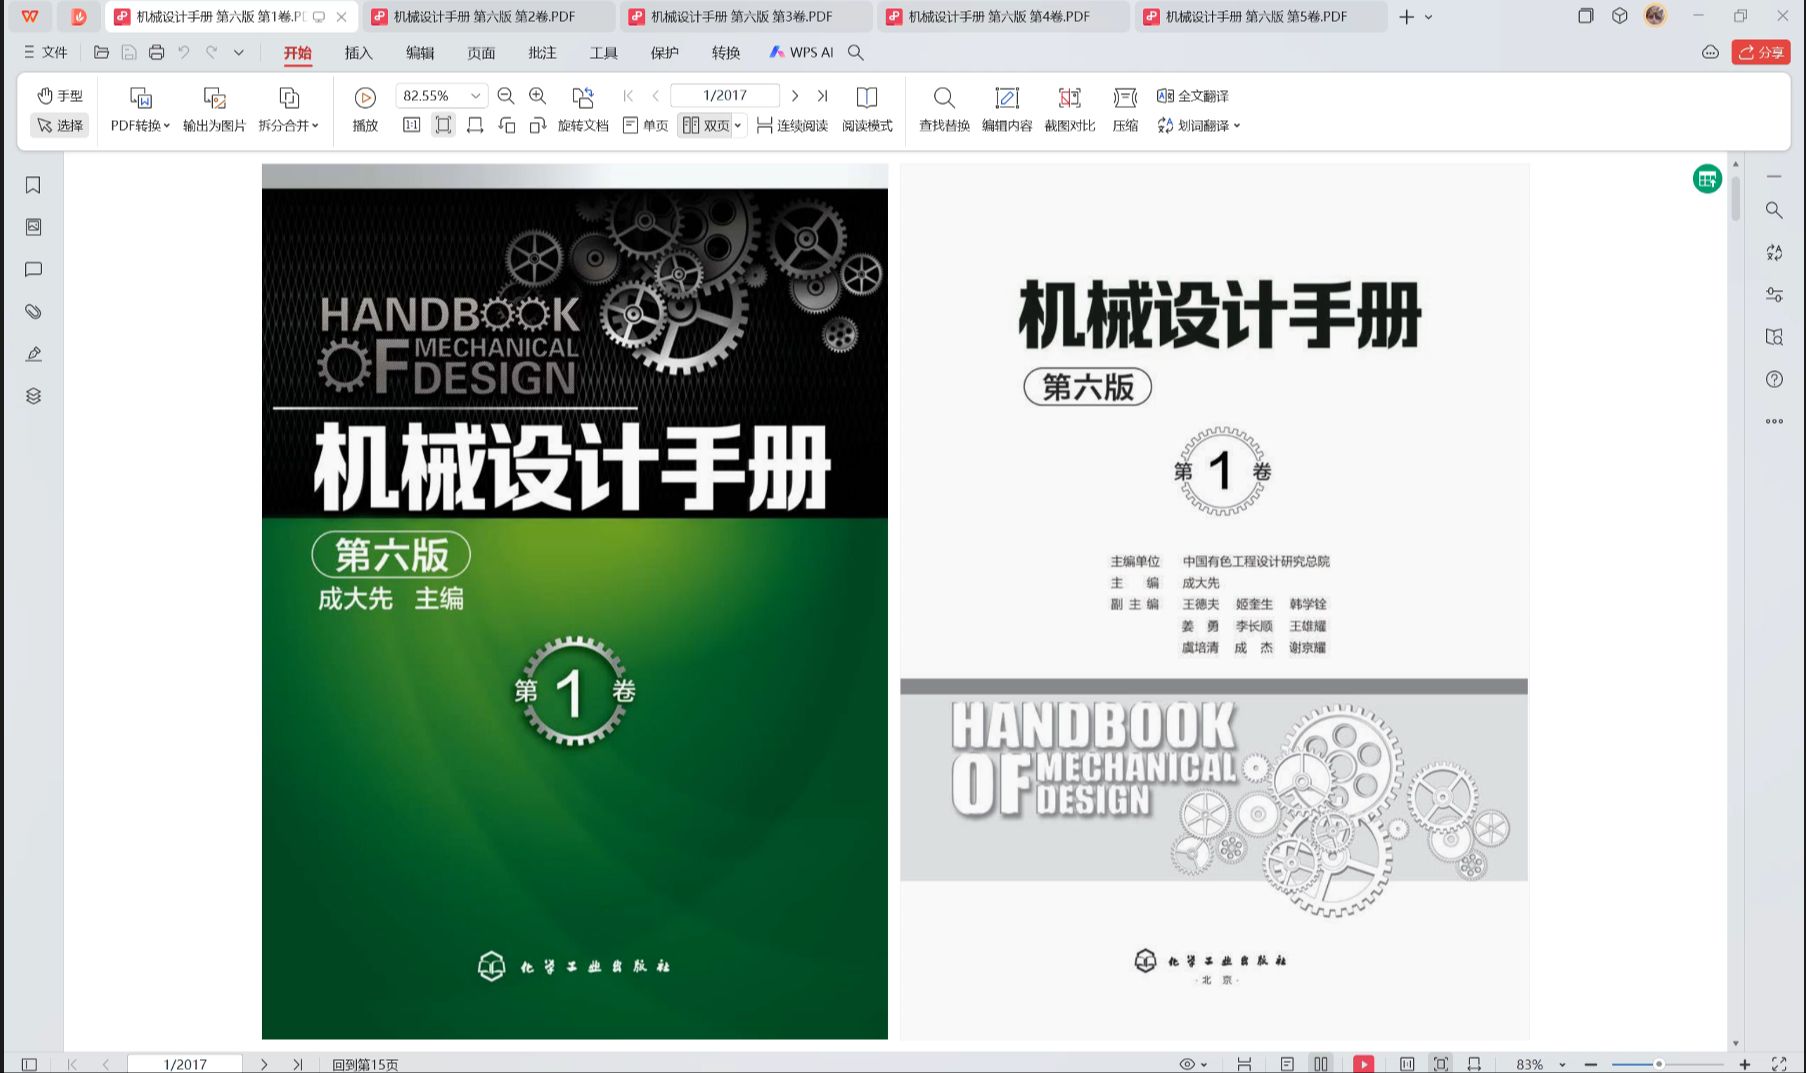Click the zoom out magnifier icon
Screen dimensions: 1806x1073
[x=506, y=96]
